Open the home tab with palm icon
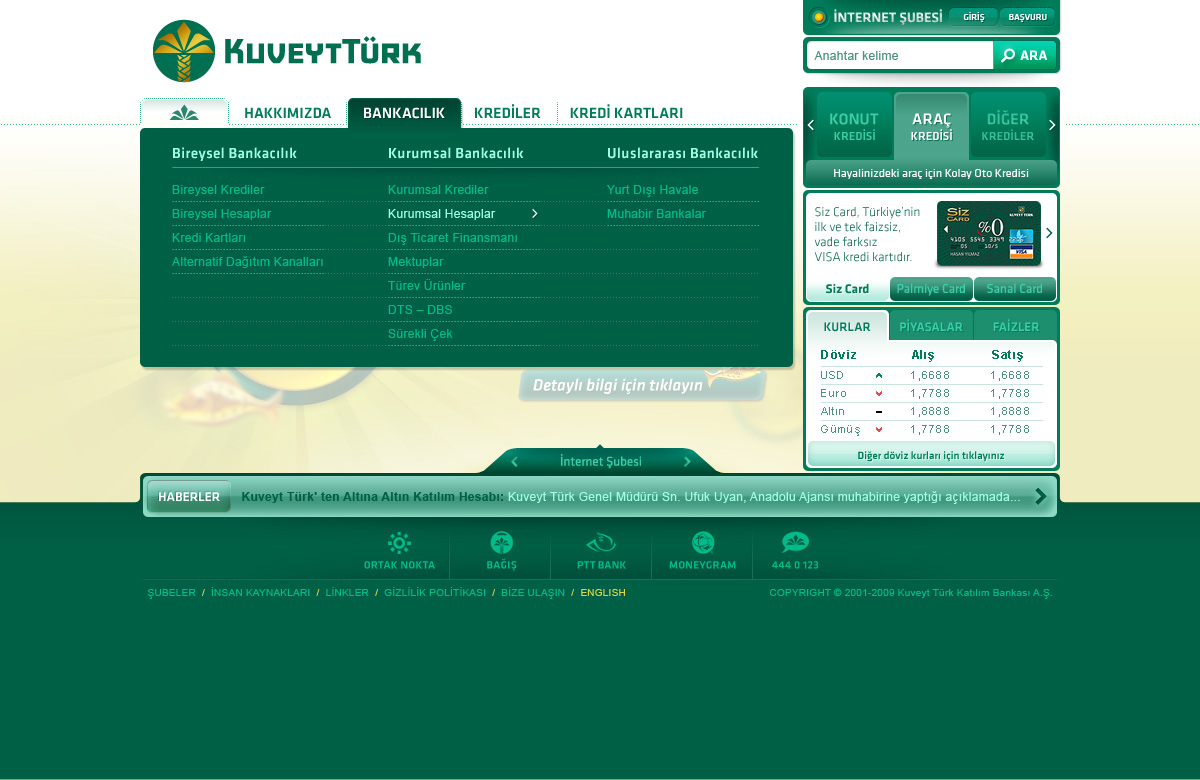The height and width of the screenshot is (780, 1200). (184, 113)
